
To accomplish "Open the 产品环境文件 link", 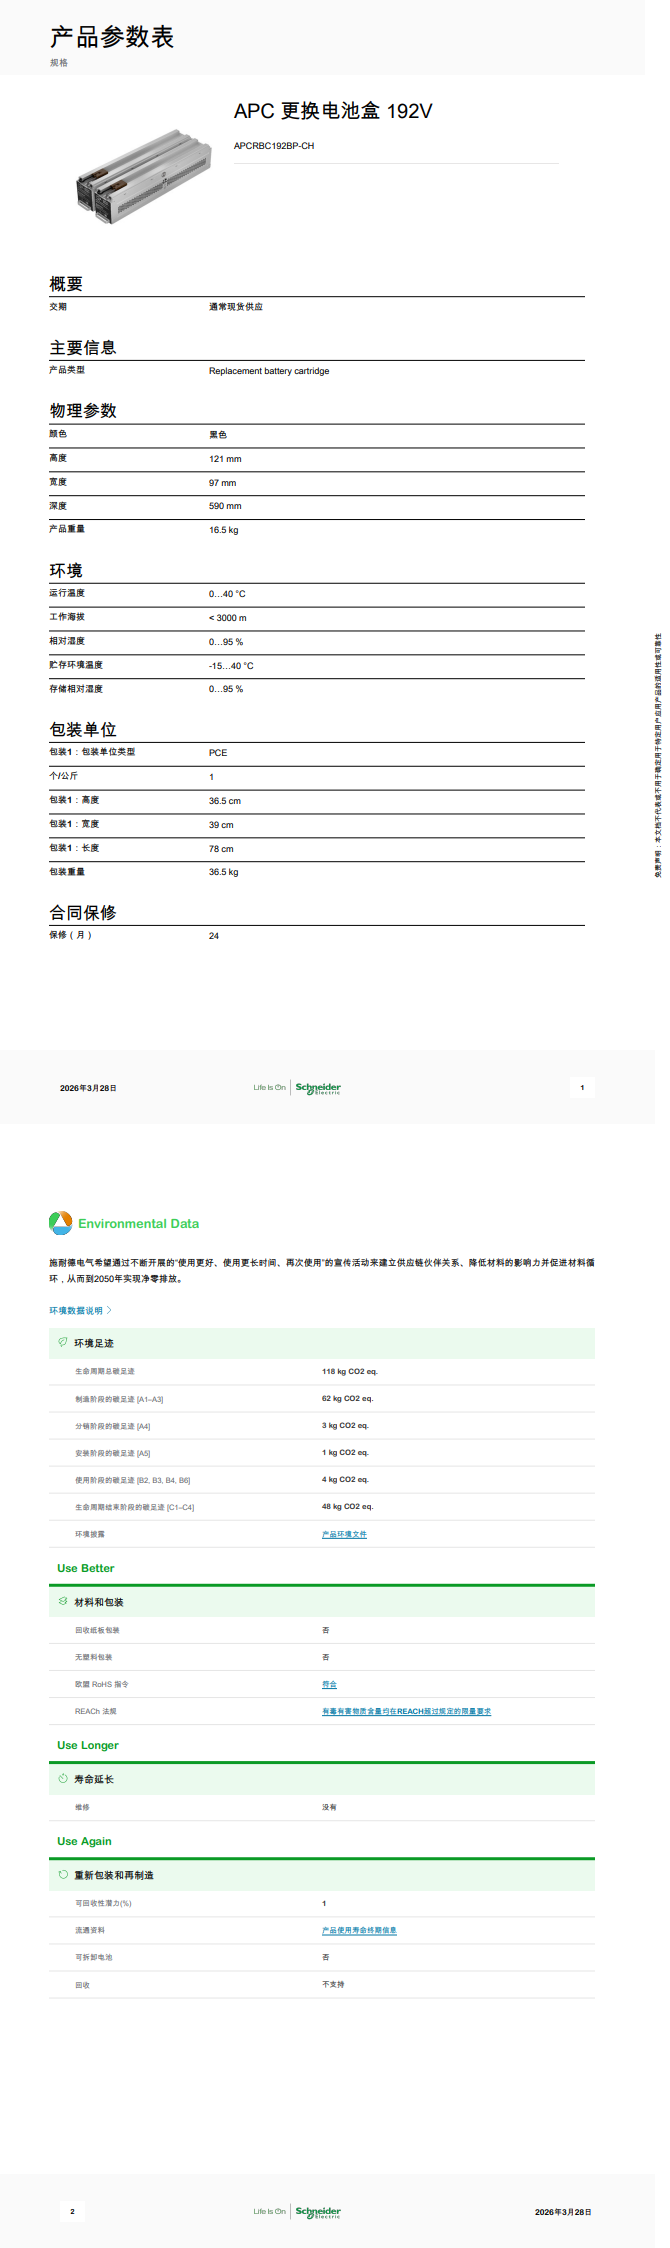I will [344, 1534].
